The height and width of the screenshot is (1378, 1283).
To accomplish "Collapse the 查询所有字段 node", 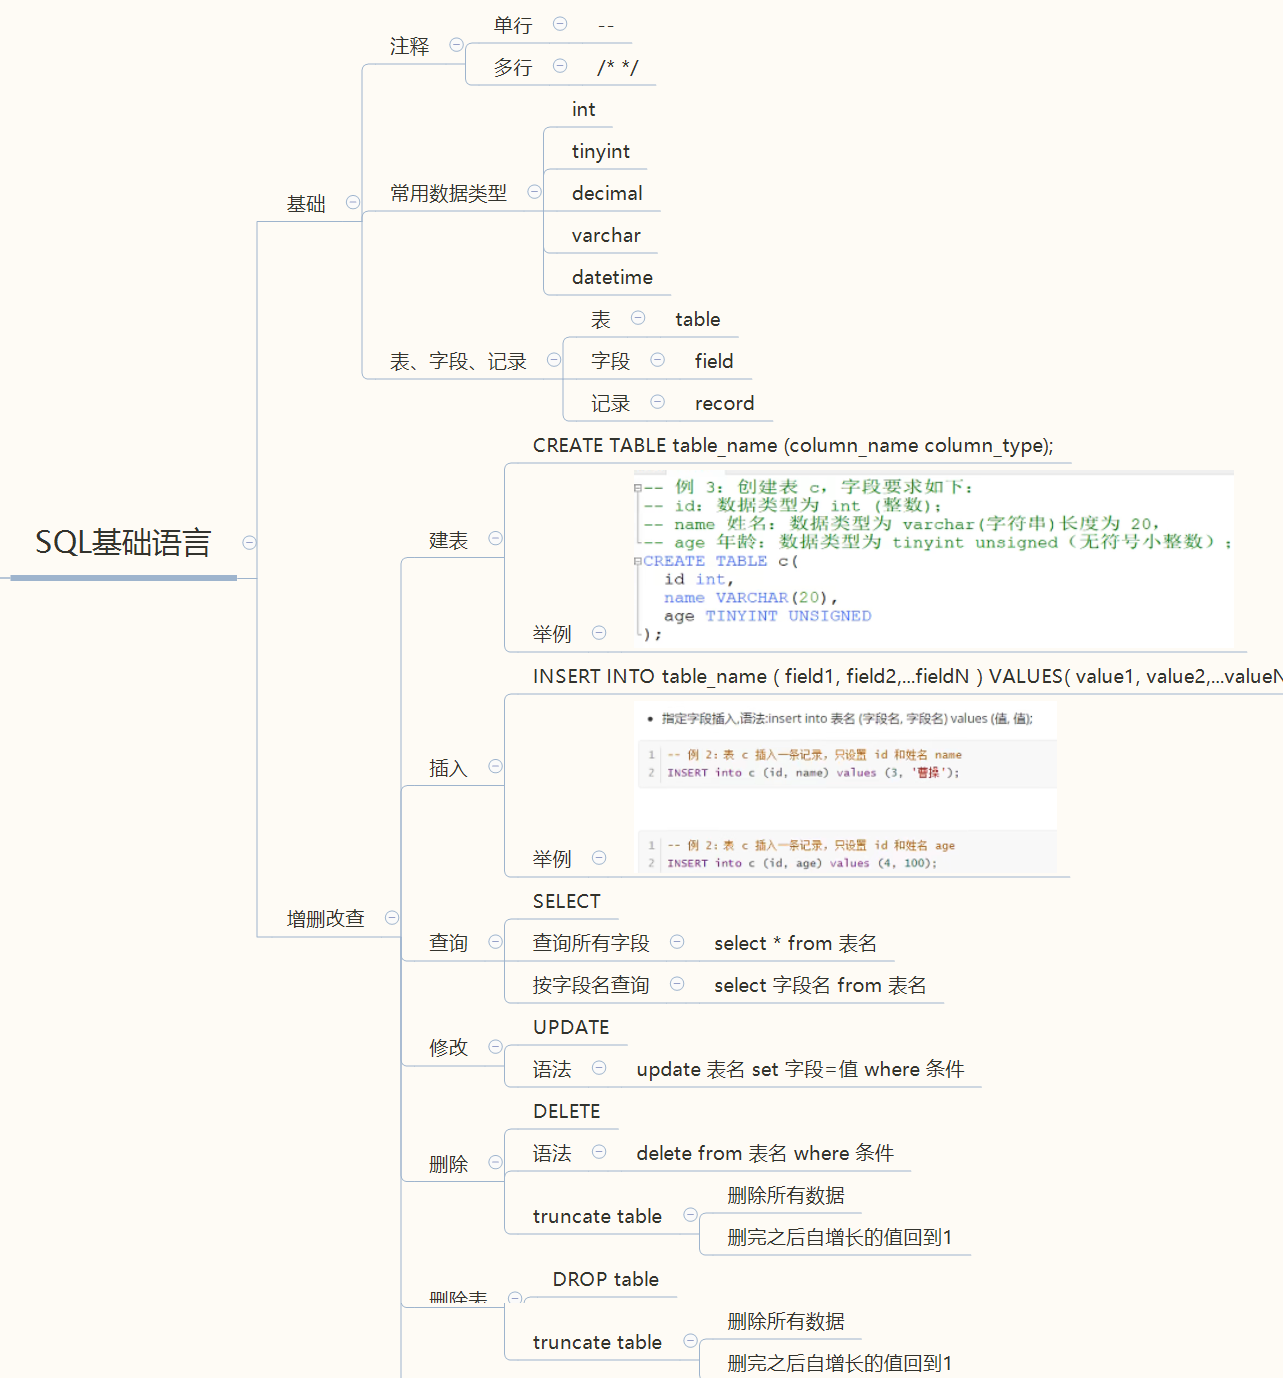I will click(x=677, y=942).
